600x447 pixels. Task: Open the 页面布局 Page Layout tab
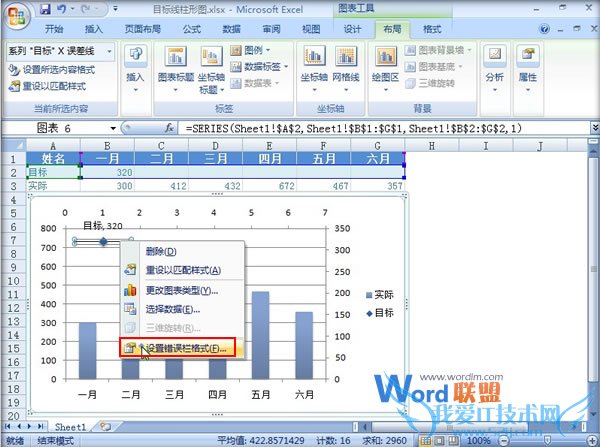click(x=143, y=29)
